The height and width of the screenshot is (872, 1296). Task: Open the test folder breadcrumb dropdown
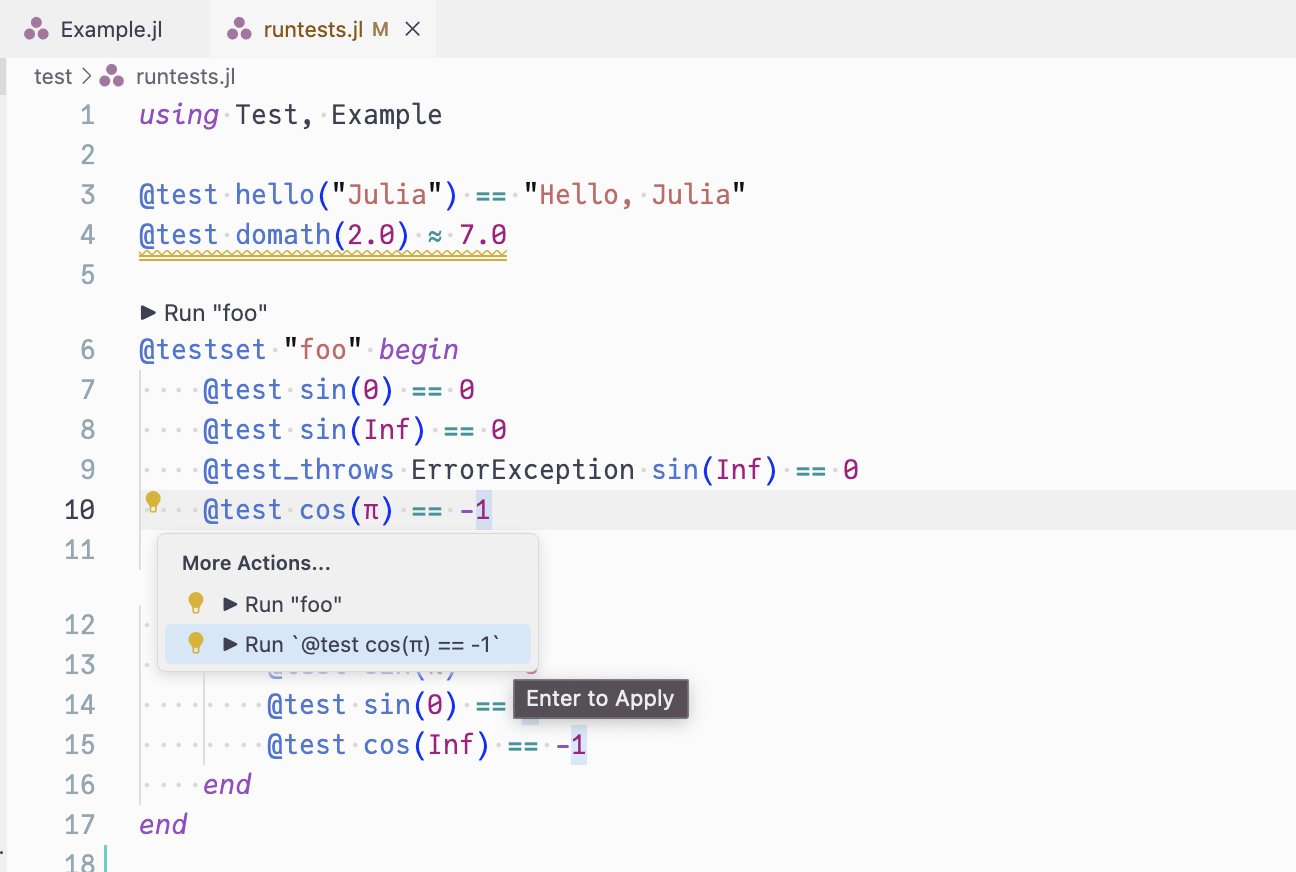53,76
